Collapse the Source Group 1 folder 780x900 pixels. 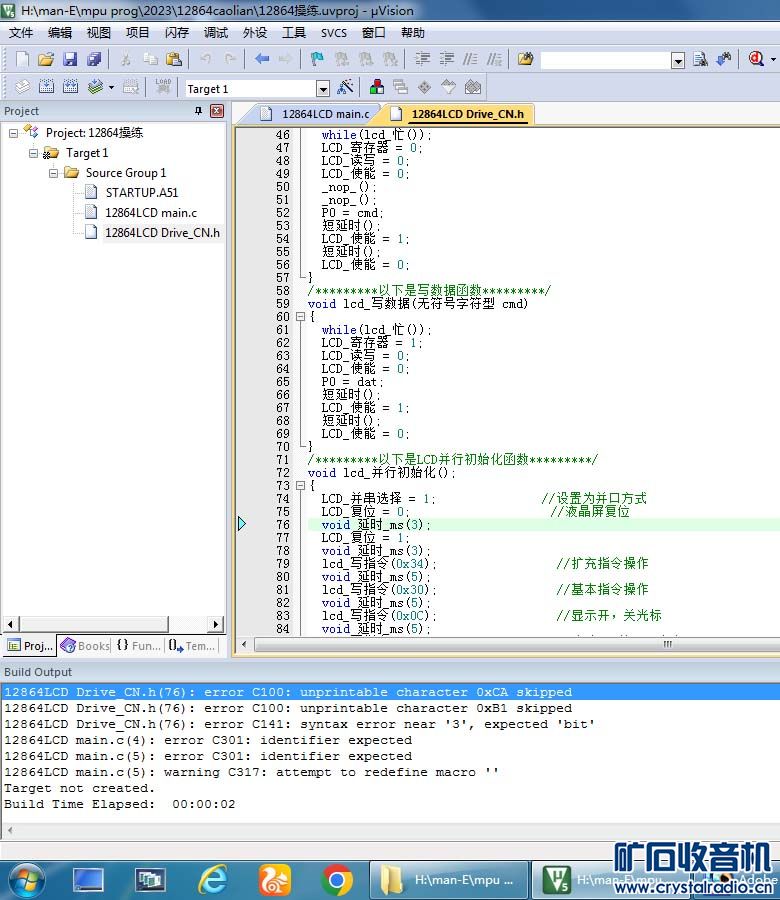pyautogui.click(x=54, y=173)
